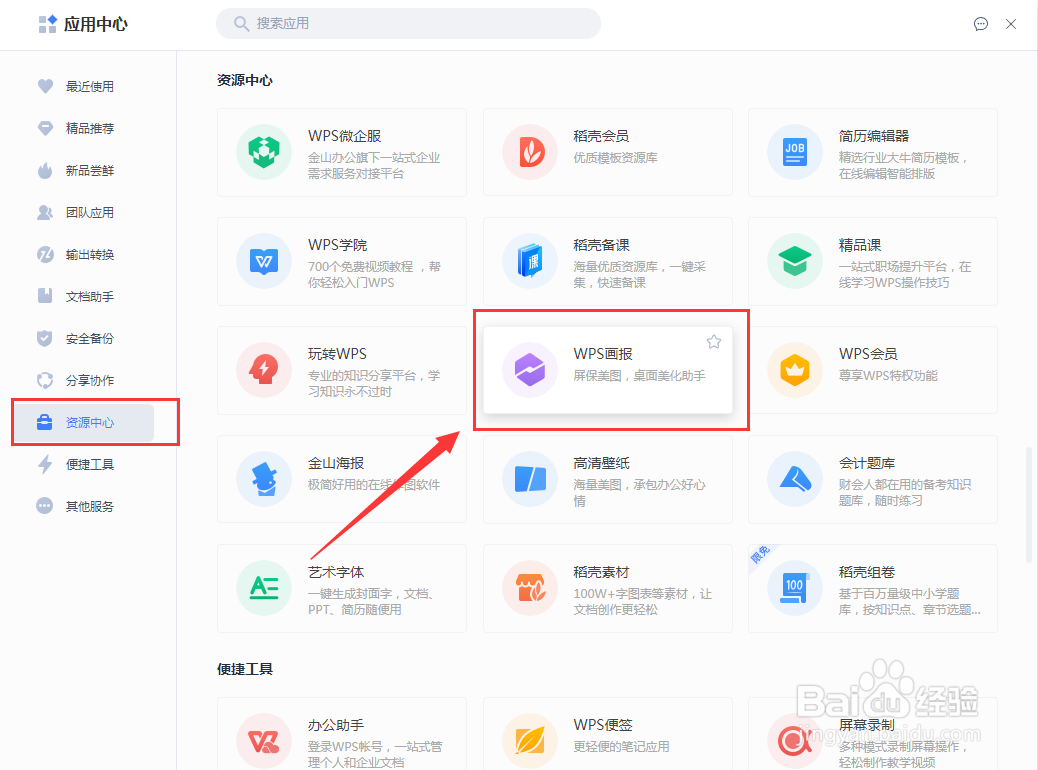Click the 搜索应用 search field
This screenshot has width=1038, height=770.
point(408,24)
